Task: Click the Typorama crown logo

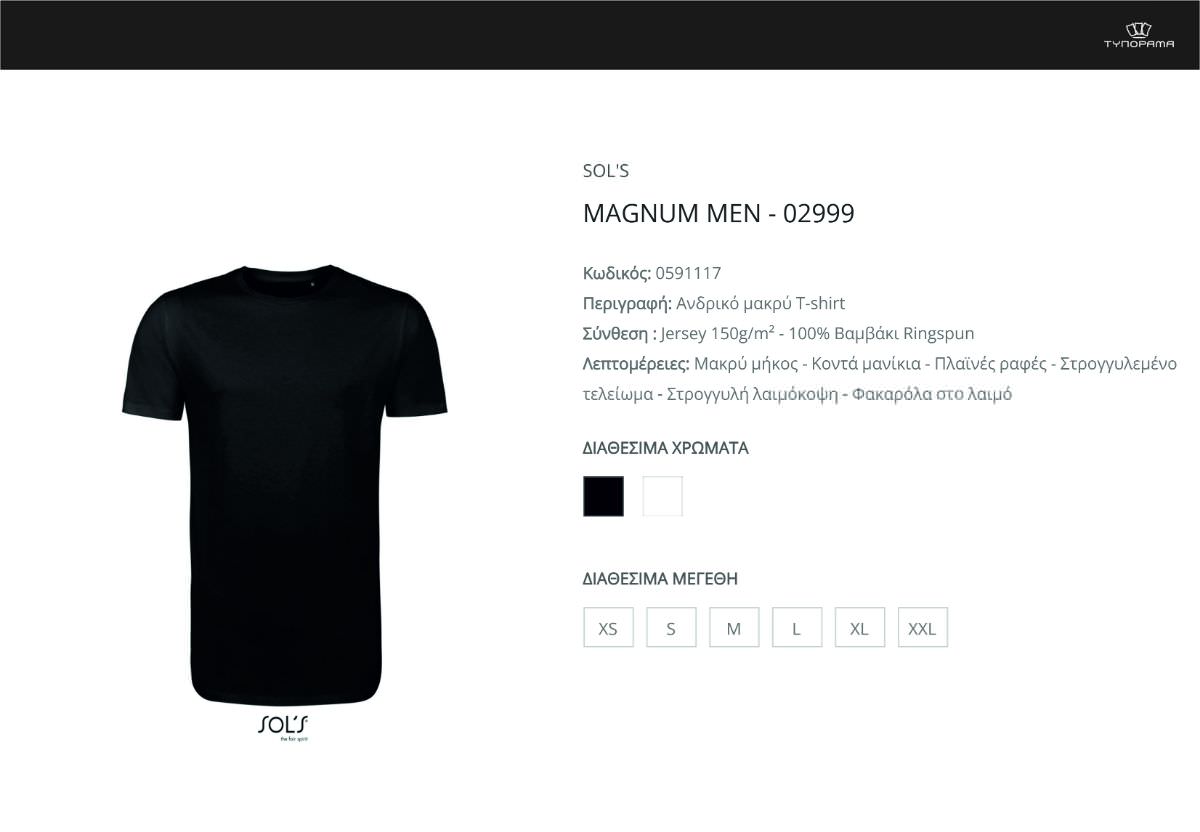Action: coord(1138,34)
